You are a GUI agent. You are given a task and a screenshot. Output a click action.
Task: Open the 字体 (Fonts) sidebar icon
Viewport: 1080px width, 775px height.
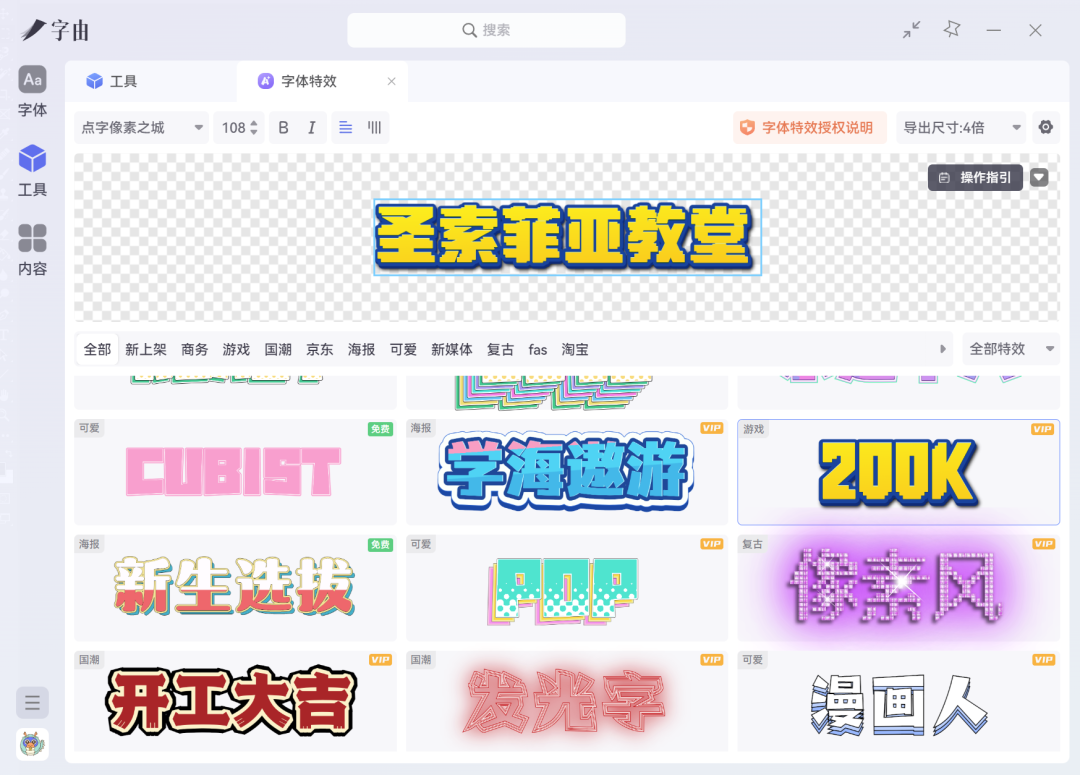pyautogui.click(x=32, y=80)
